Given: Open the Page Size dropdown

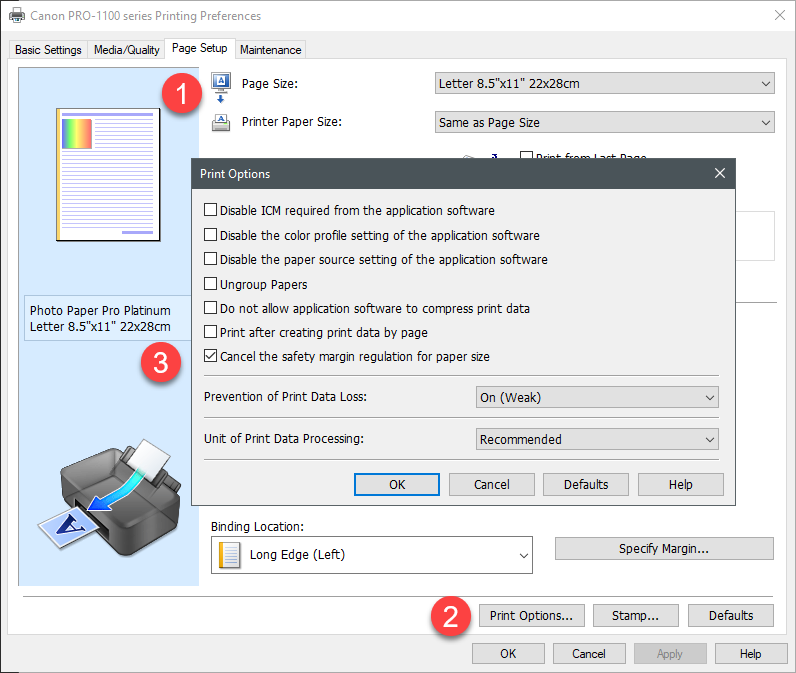Looking at the screenshot, I should [x=605, y=84].
